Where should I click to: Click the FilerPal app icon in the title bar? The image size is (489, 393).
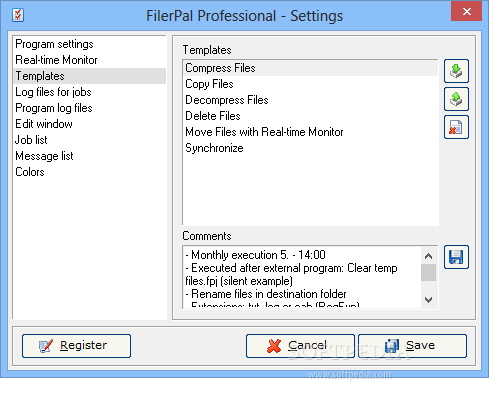point(18,15)
